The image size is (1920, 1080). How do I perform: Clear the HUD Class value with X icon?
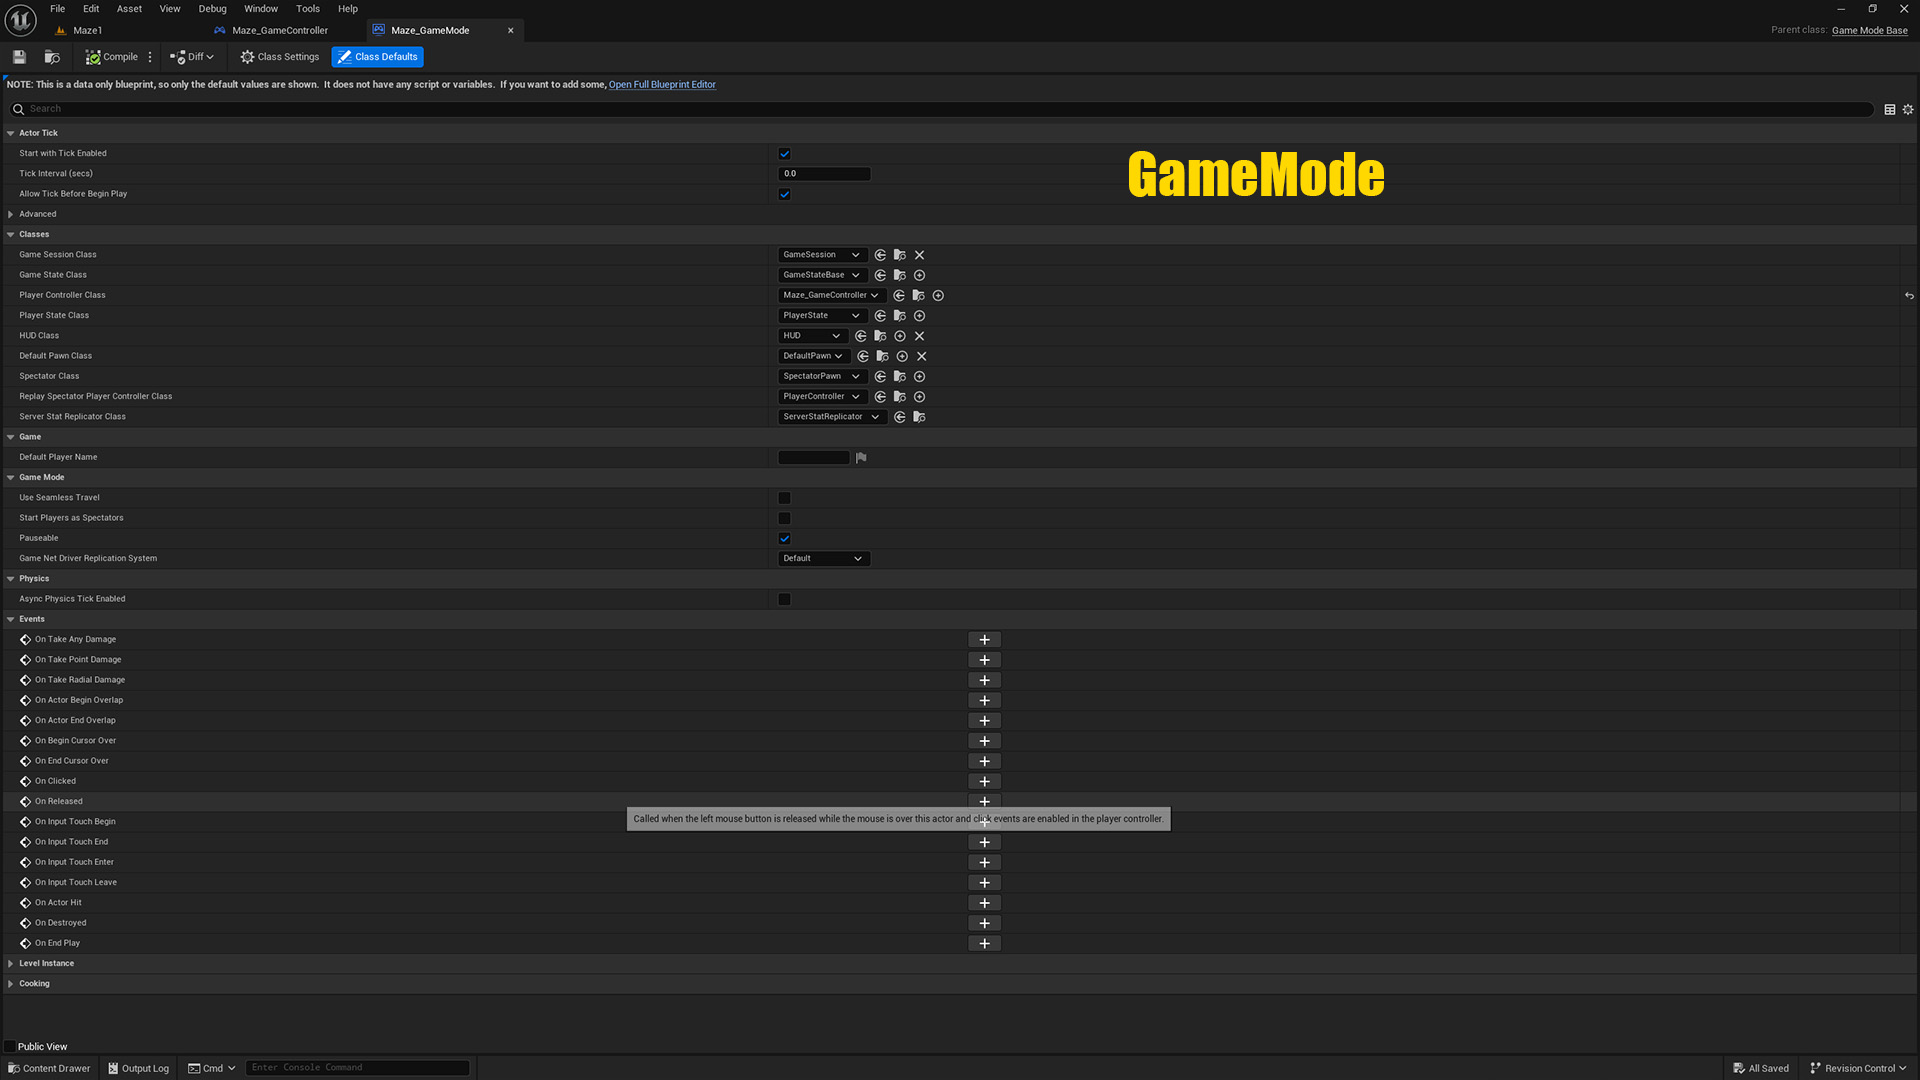click(920, 336)
